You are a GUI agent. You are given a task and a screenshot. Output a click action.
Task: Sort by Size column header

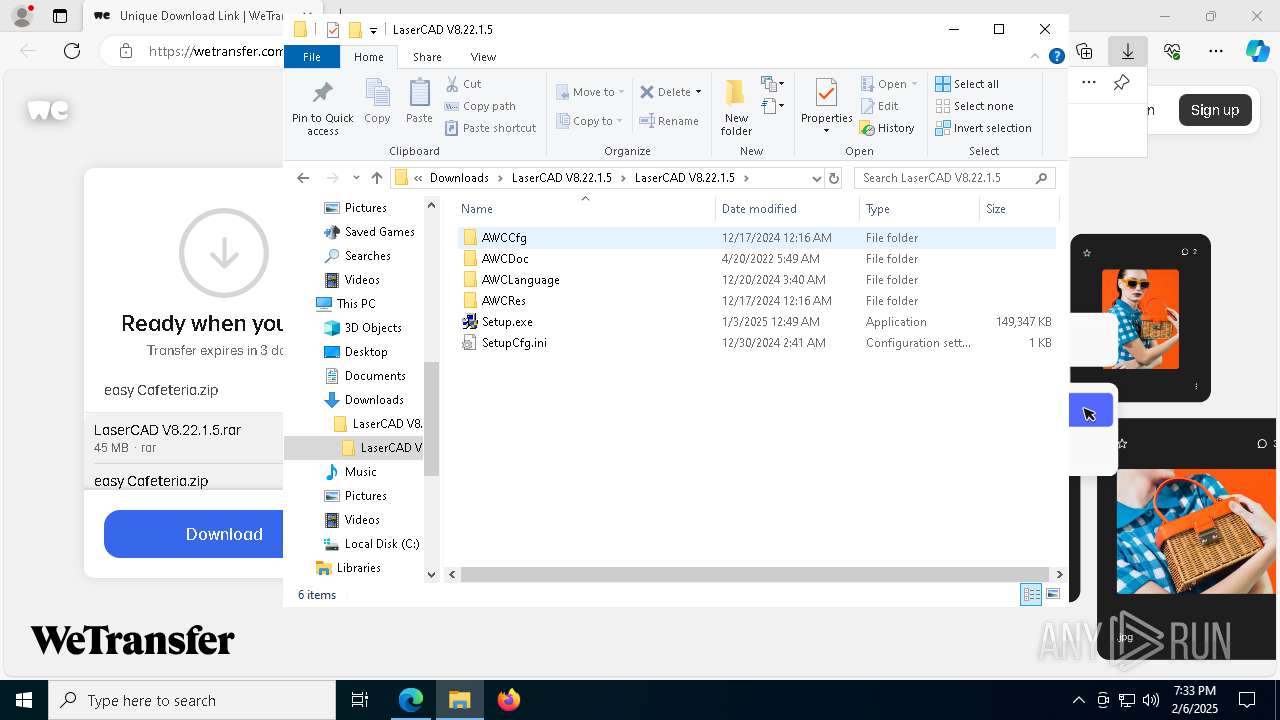click(x=1018, y=209)
